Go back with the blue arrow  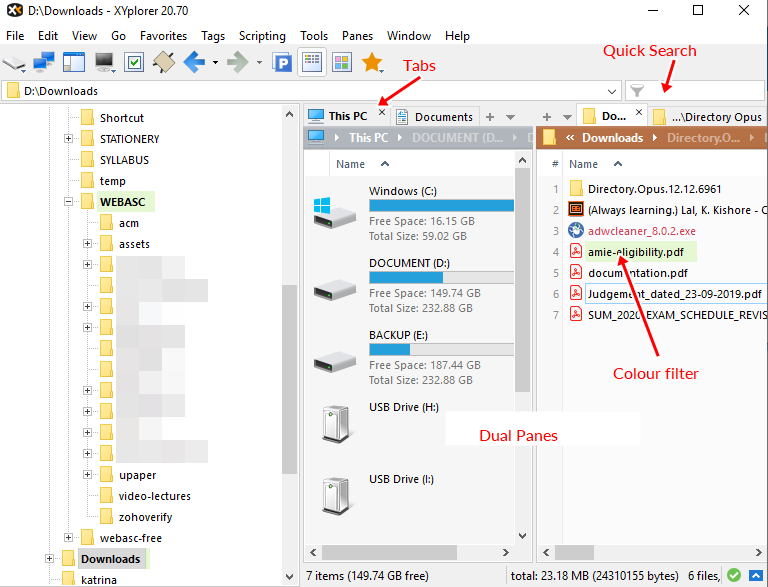point(194,63)
